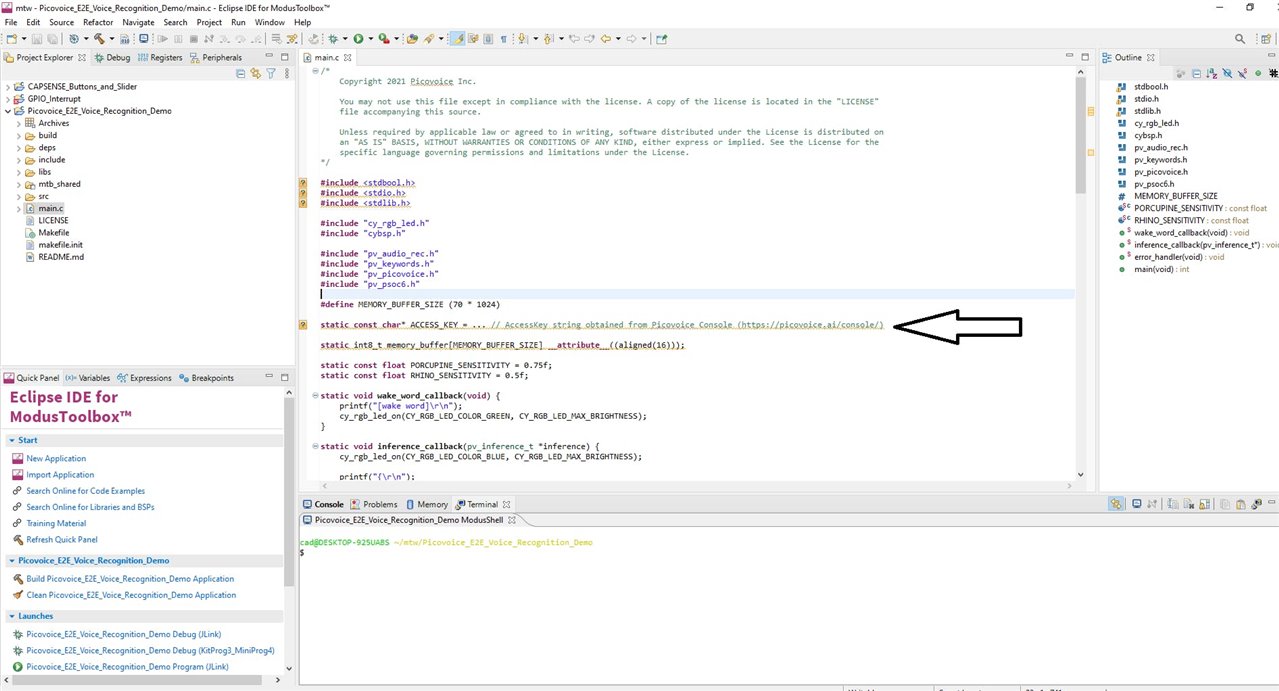Image resolution: width=1279 pixels, height=691 pixels.
Task: Toggle Link with Editor in Project Explorer
Action: click(x=255, y=74)
